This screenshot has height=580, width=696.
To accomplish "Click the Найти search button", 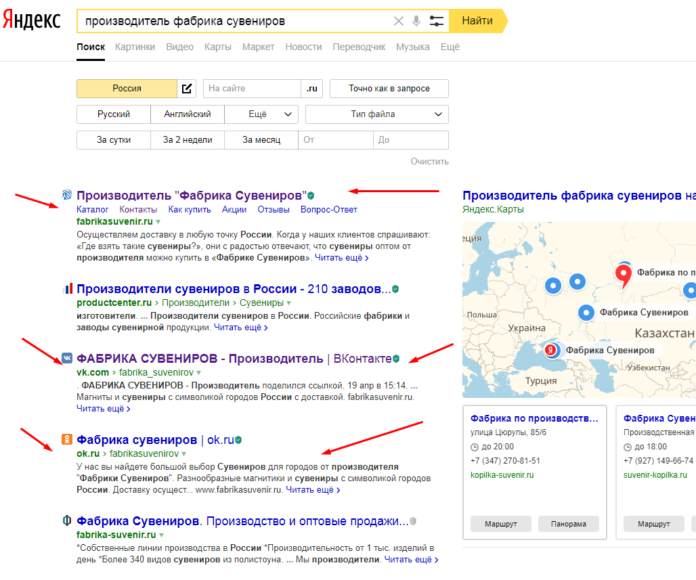I will coord(478,21).
